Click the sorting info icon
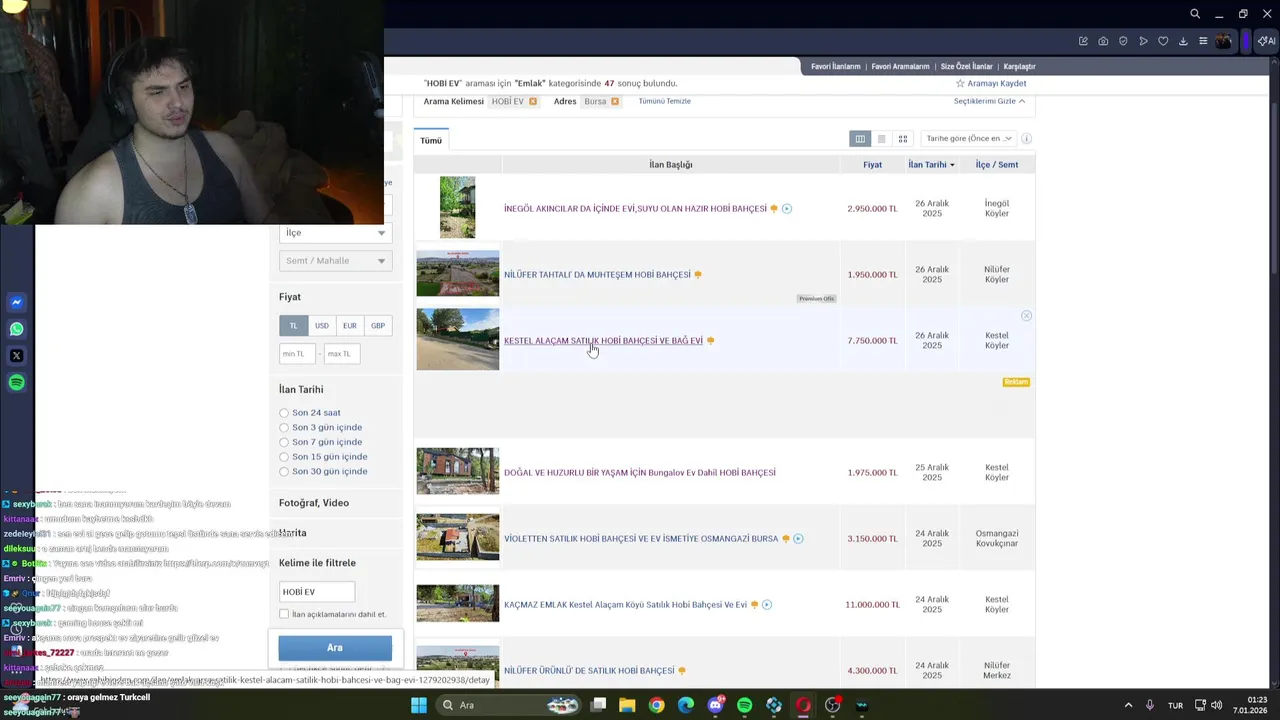The image size is (1280, 720). click(x=1026, y=139)
